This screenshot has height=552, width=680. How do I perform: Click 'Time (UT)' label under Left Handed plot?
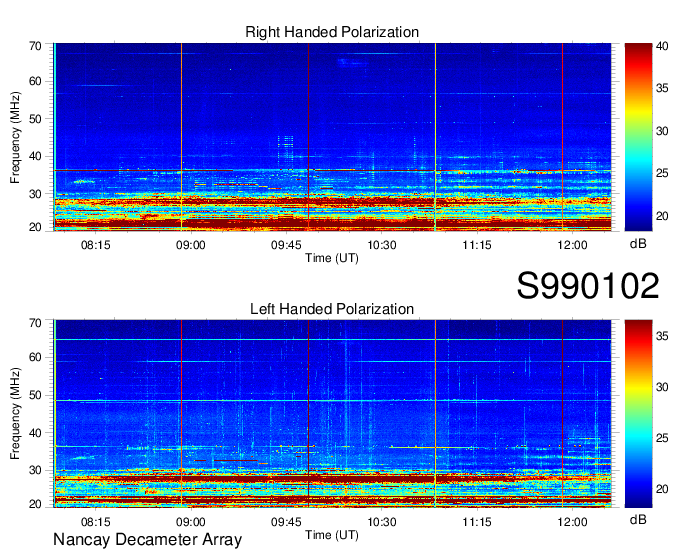[332, 535]
